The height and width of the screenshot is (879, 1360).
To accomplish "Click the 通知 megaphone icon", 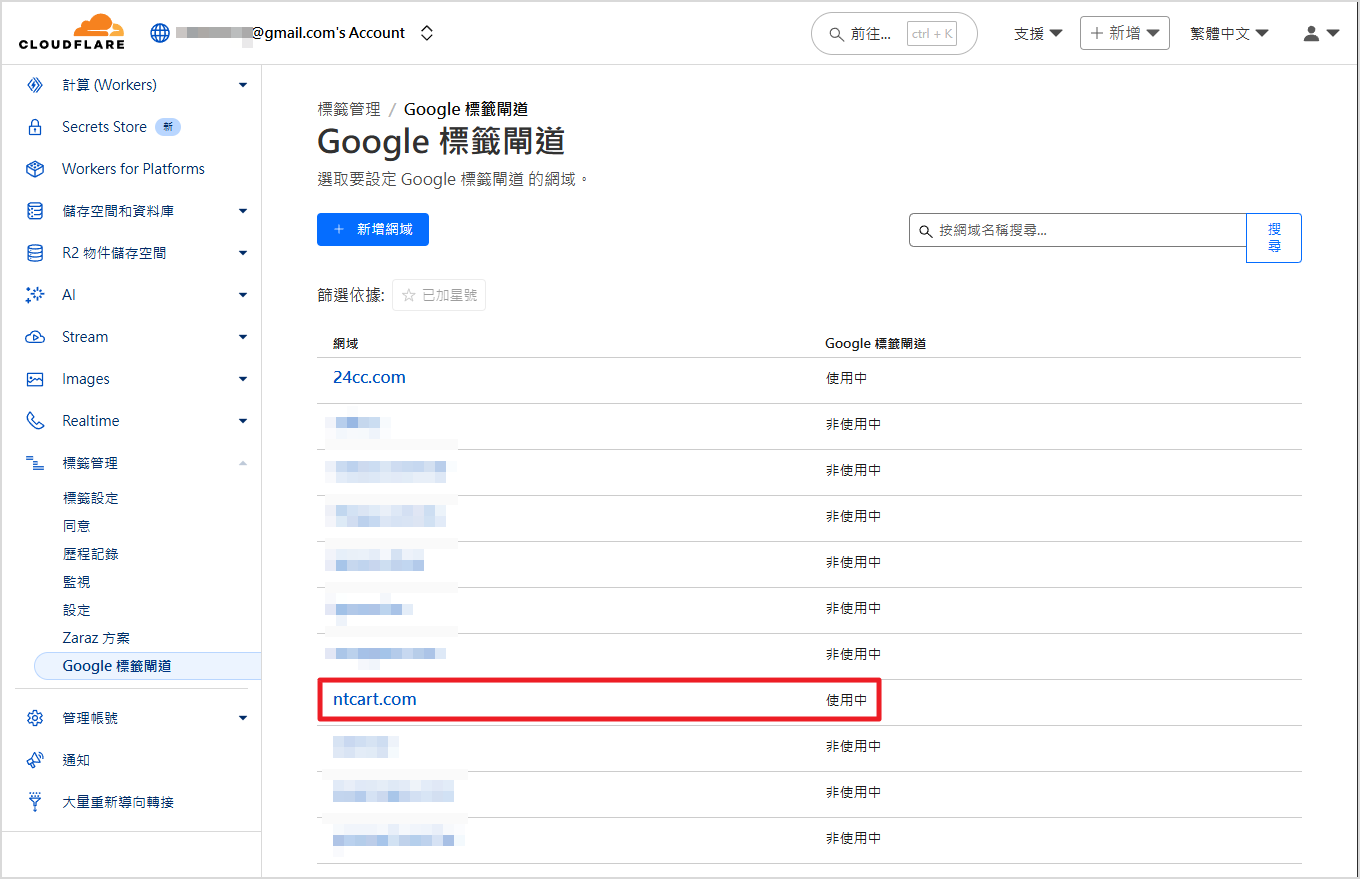I will [35, 760].
